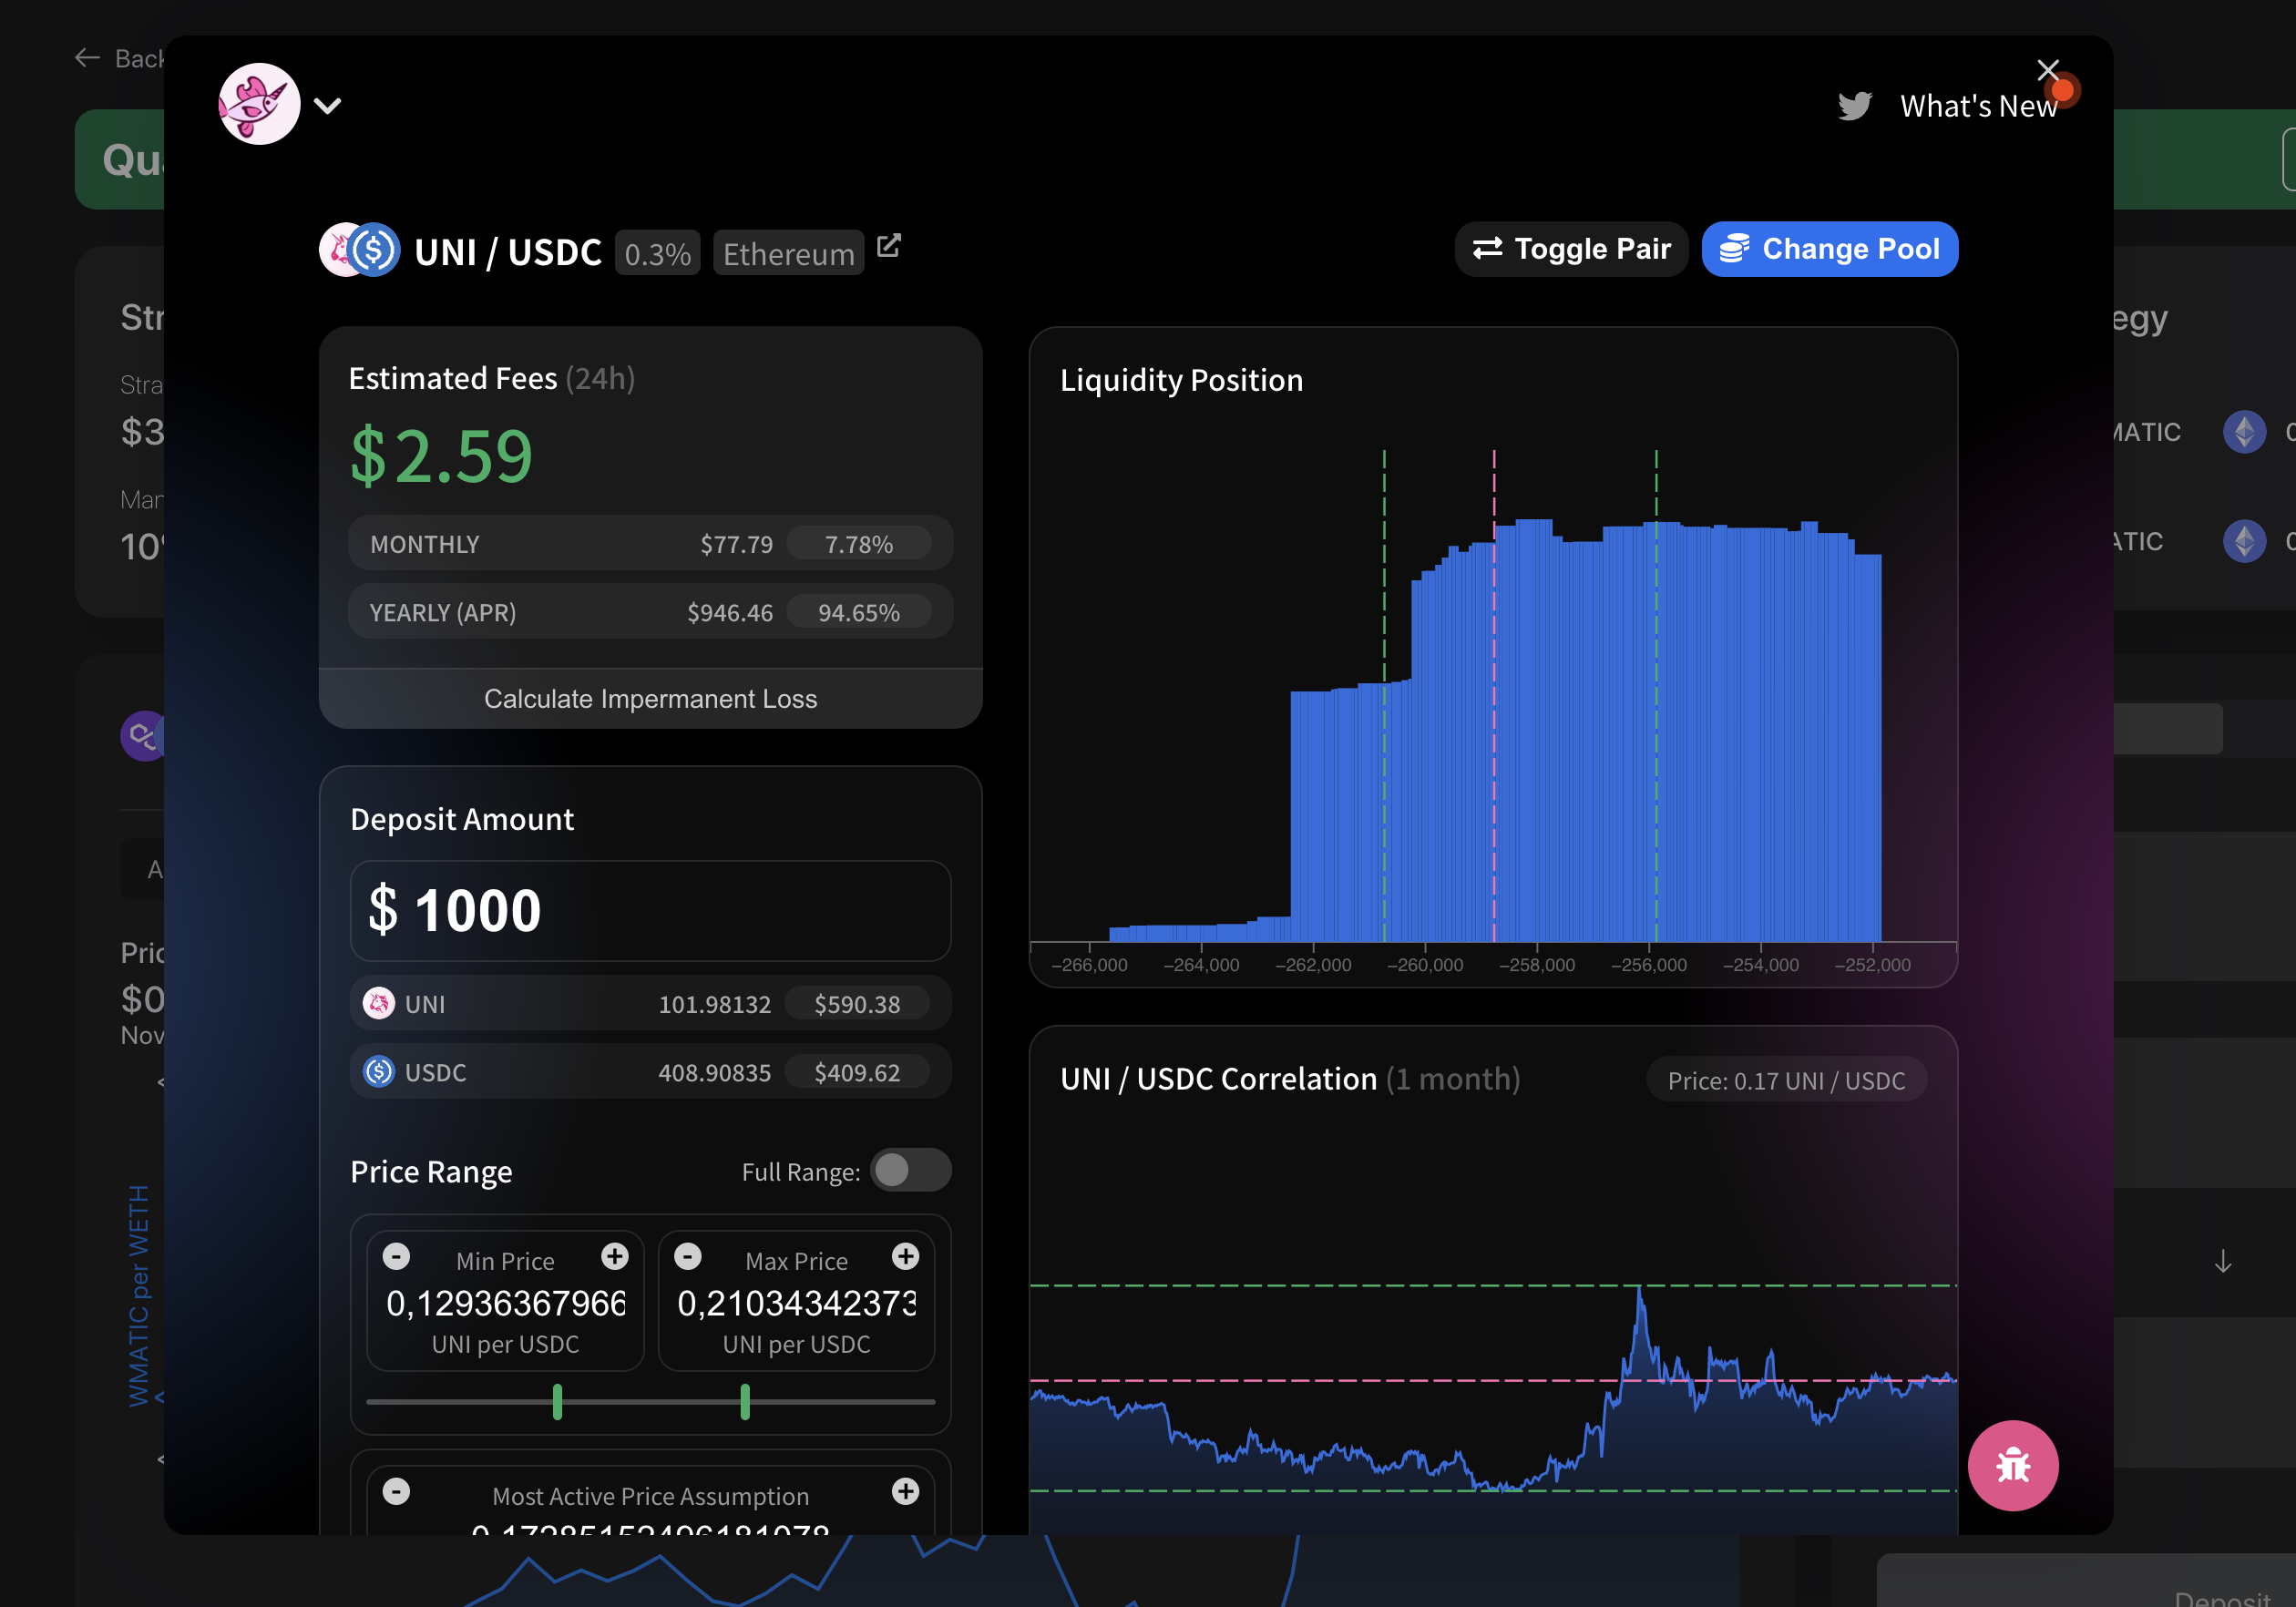Increase Most Active Price Assumption plus icon
Screen dimensions: 2296x1607
pos(906,1492)
